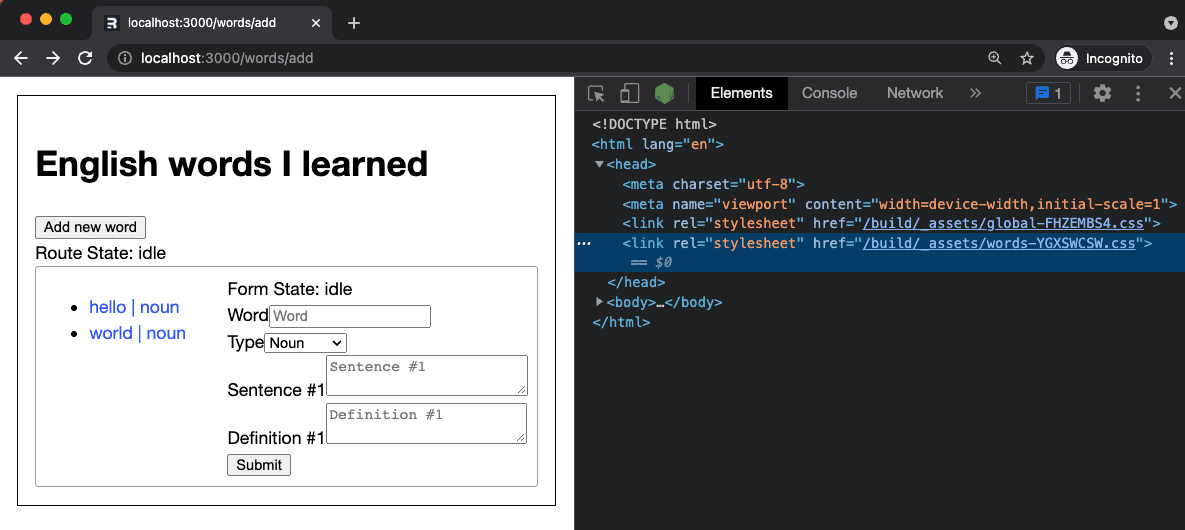Reload the page using the refresh icon
1185x530 pixels.
click(x=86, y=58)
